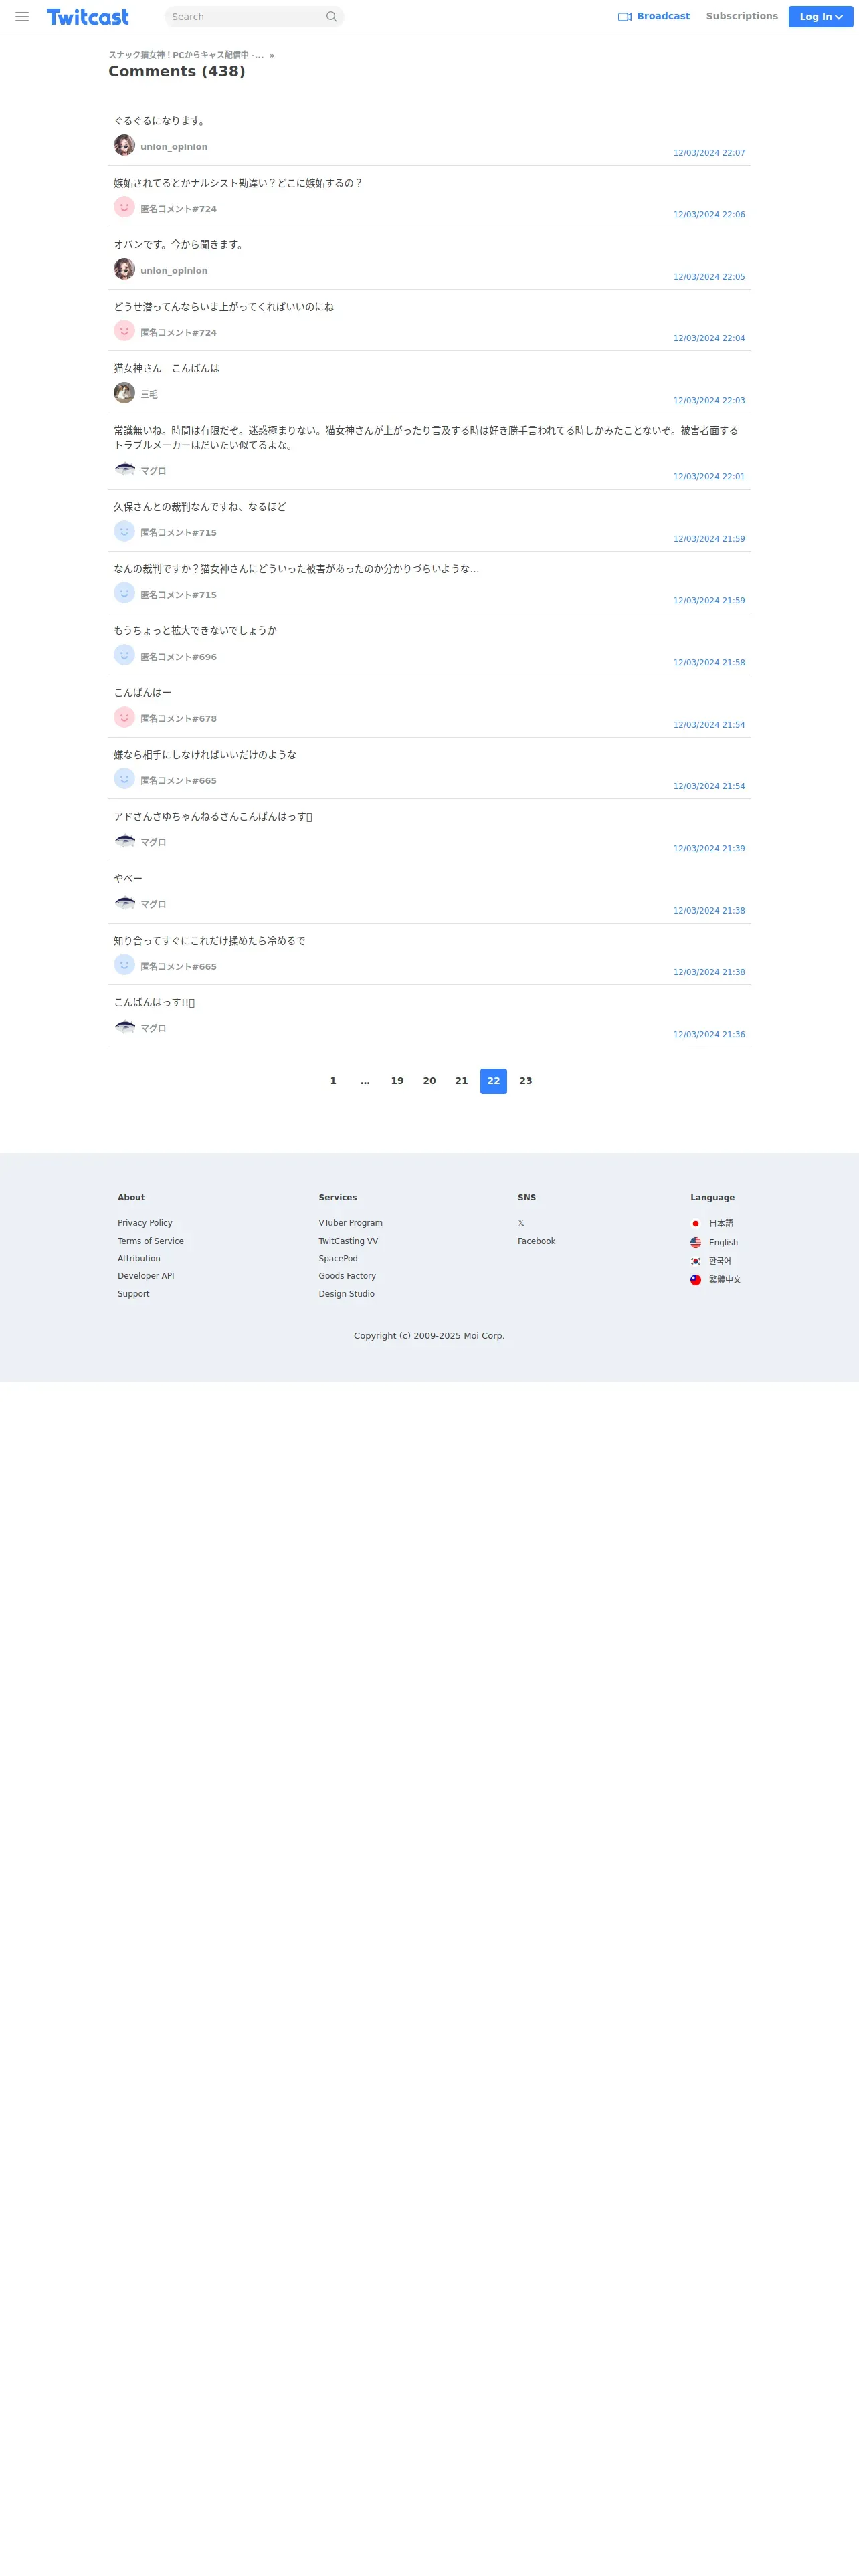Open 三毛 username link

point(149,395)
